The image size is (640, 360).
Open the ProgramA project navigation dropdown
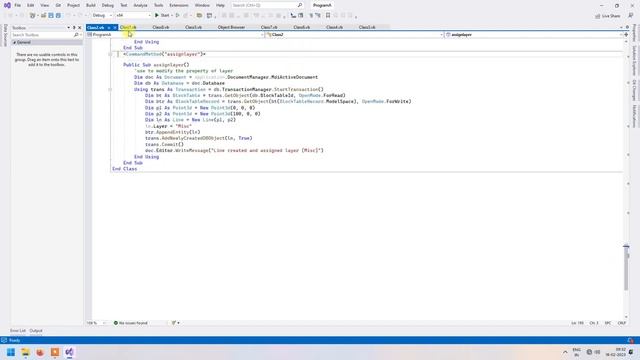(175, 35)
